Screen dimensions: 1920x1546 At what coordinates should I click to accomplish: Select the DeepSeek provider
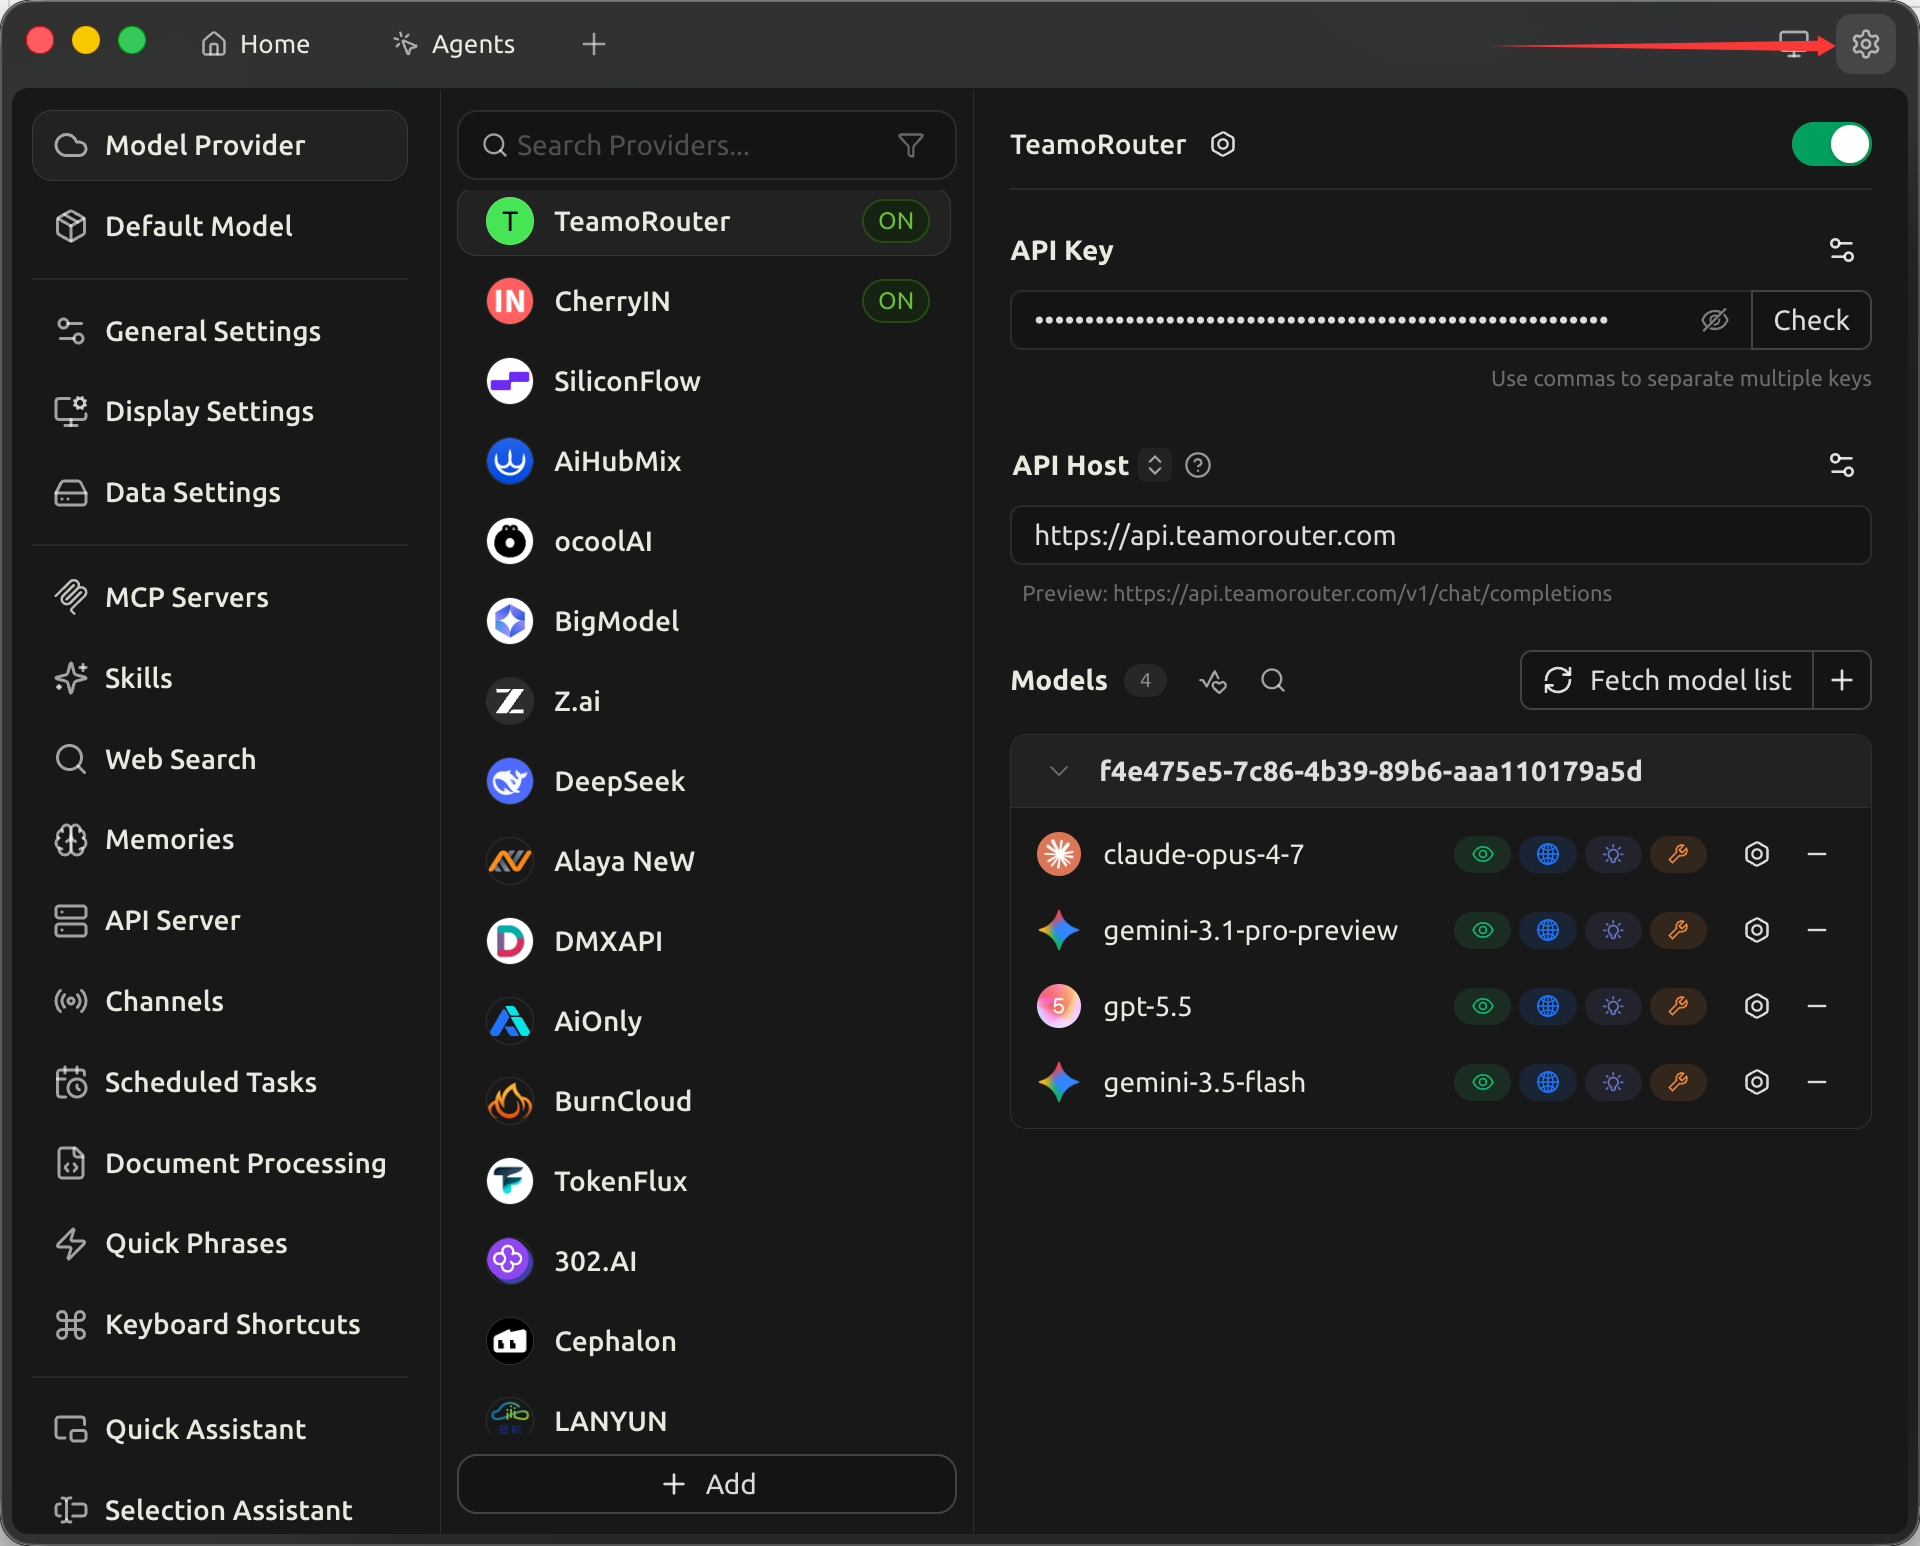pos(704,781)
